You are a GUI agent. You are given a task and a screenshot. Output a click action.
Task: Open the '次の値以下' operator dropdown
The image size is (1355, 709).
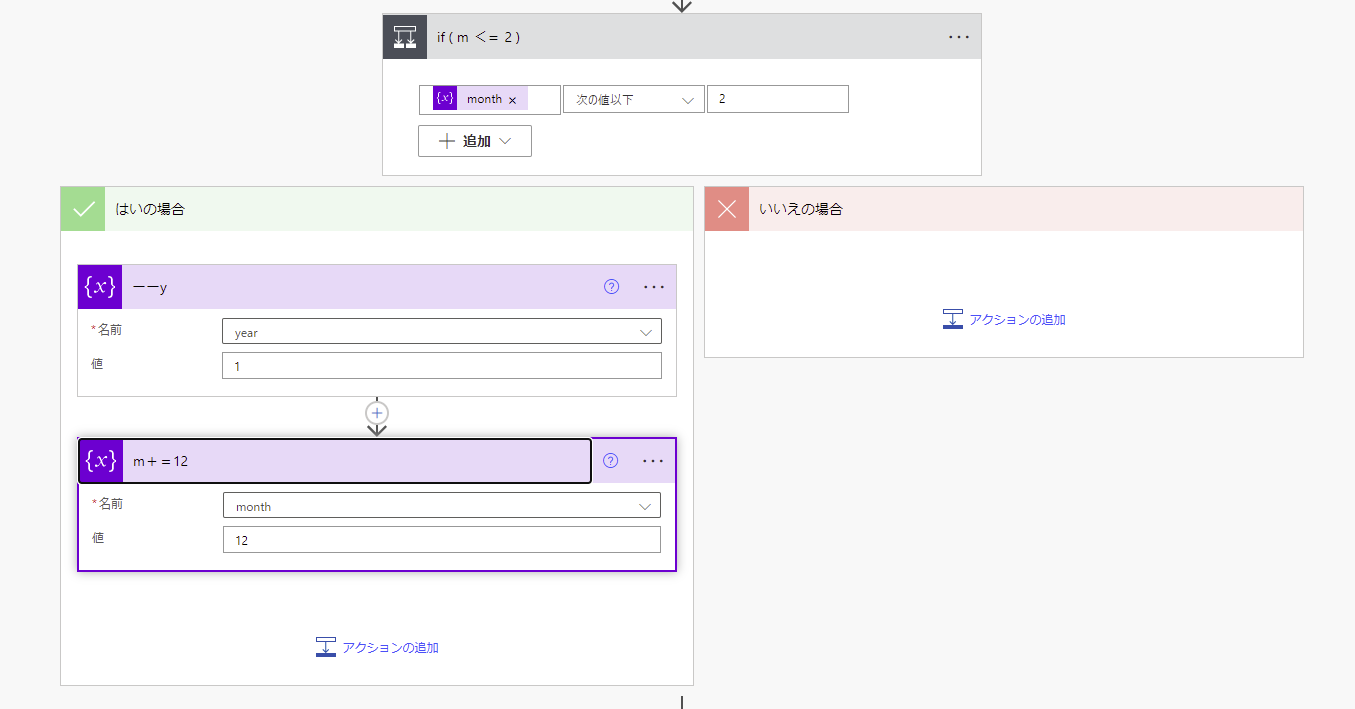tap(633, 99)
